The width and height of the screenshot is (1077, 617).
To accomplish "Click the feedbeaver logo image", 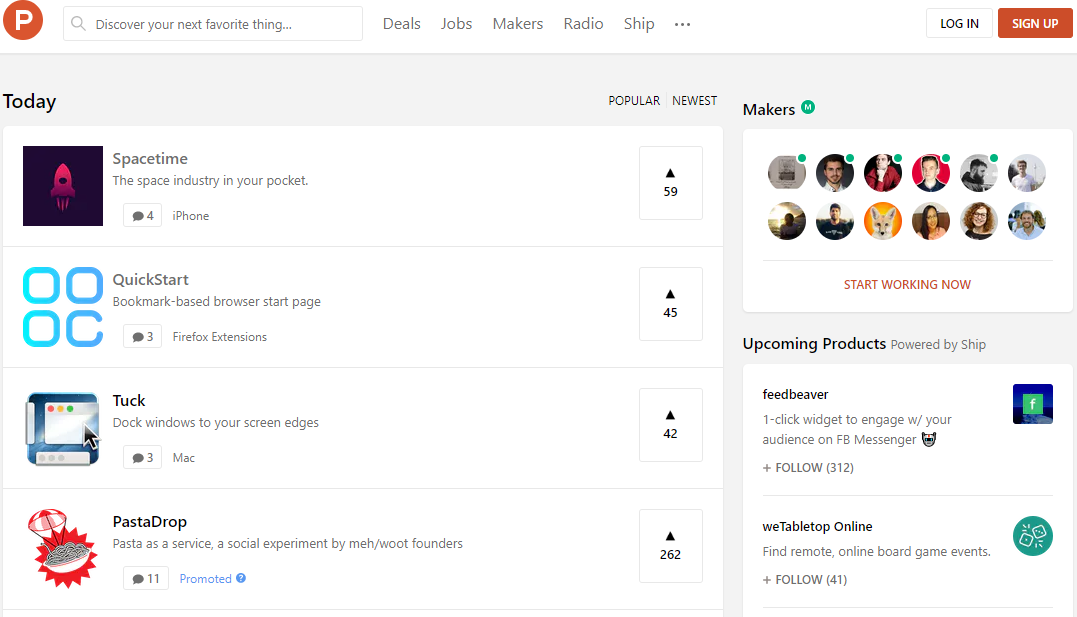I will click(1032, 404).
